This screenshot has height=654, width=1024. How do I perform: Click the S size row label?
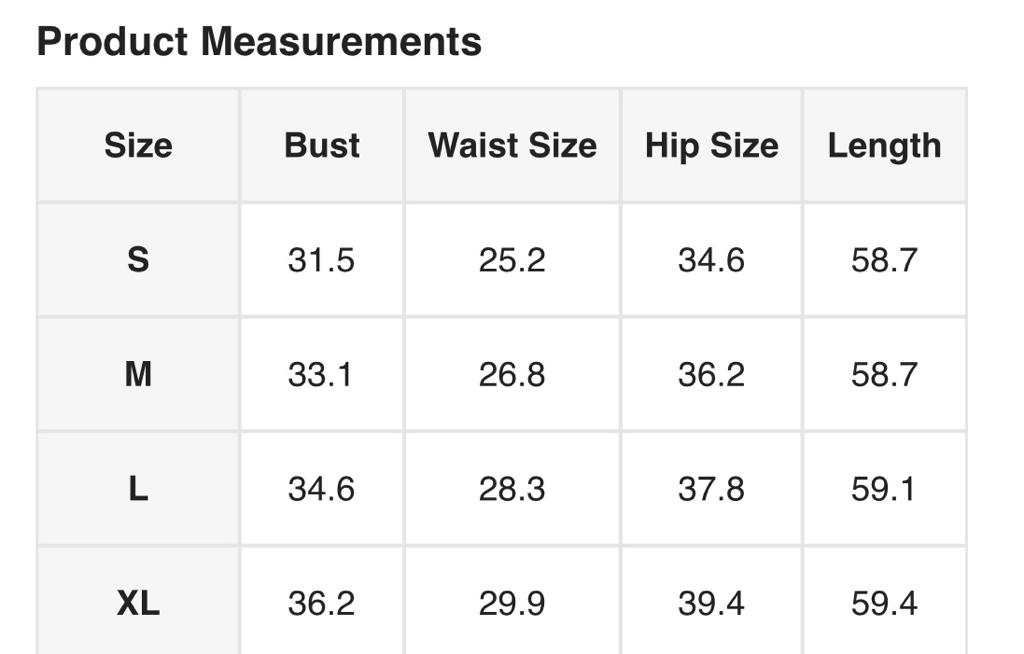138,260
